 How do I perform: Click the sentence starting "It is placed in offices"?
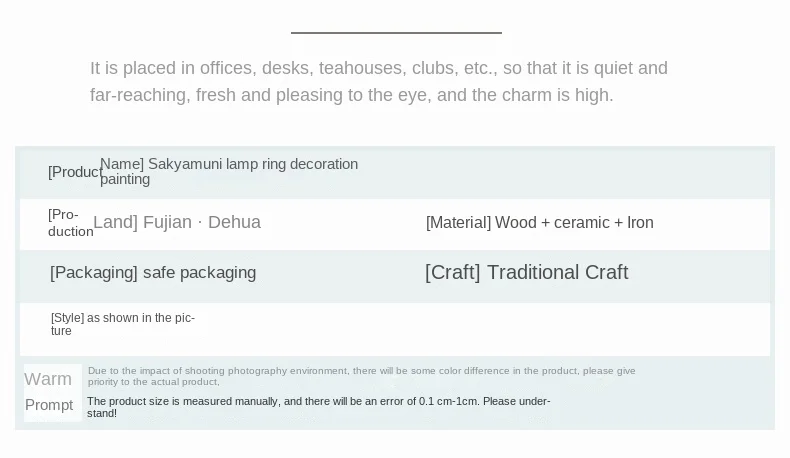coord(378,68)
